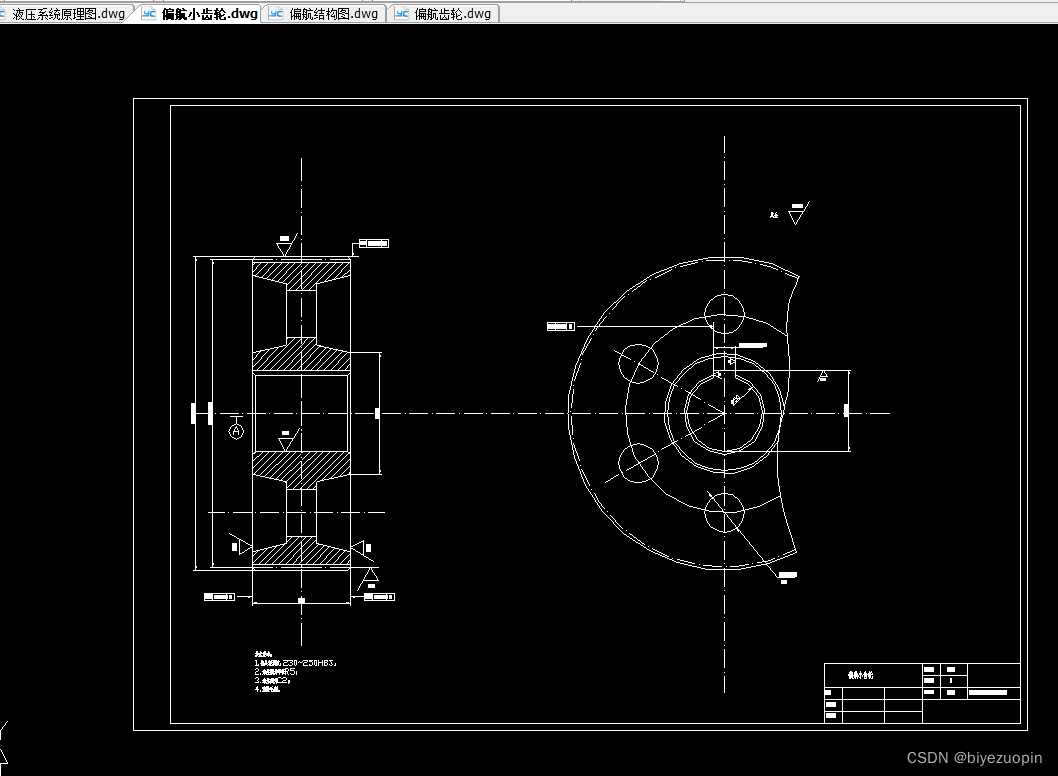Select the bottom bolt hole circle

tap(725, 512)
